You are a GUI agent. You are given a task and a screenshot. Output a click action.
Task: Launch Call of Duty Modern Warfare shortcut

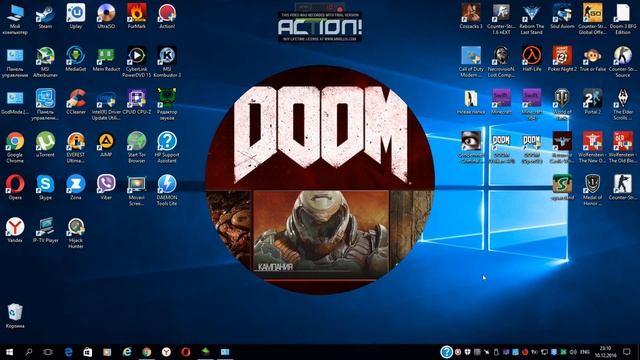click(471, 62)
